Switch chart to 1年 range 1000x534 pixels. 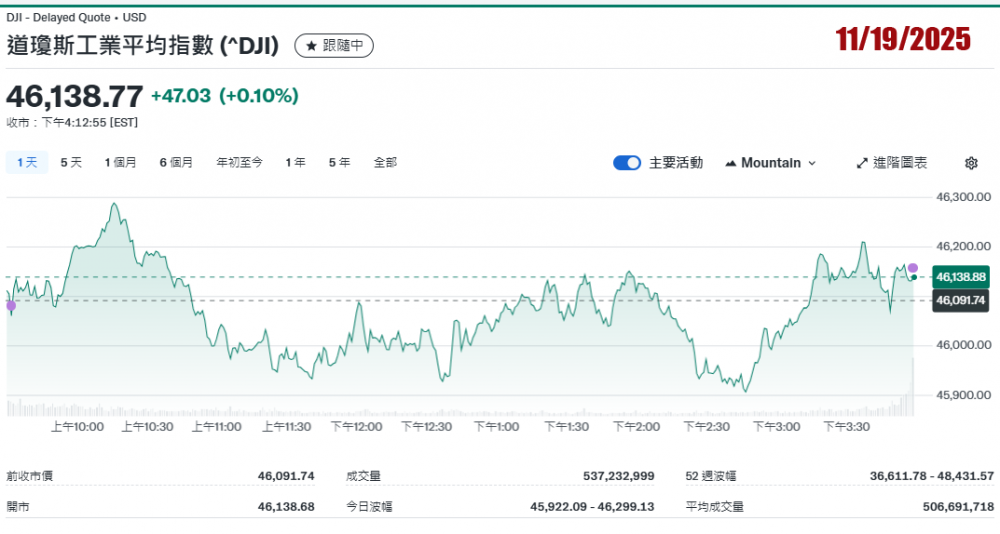pos(295,162)
